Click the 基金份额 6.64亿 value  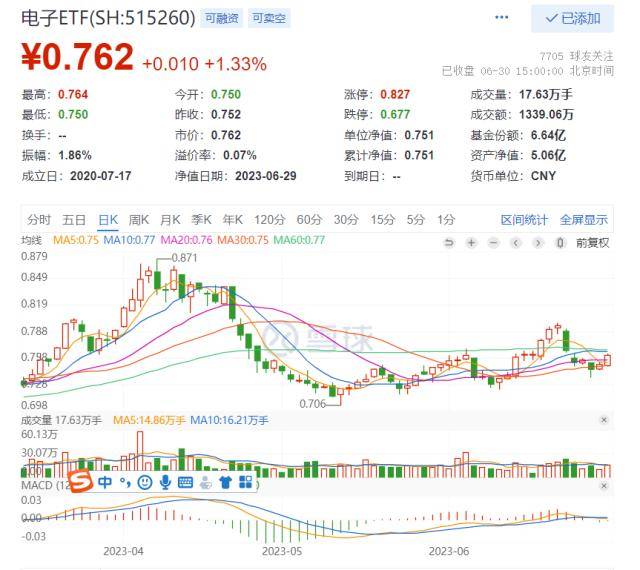[548, 135]
